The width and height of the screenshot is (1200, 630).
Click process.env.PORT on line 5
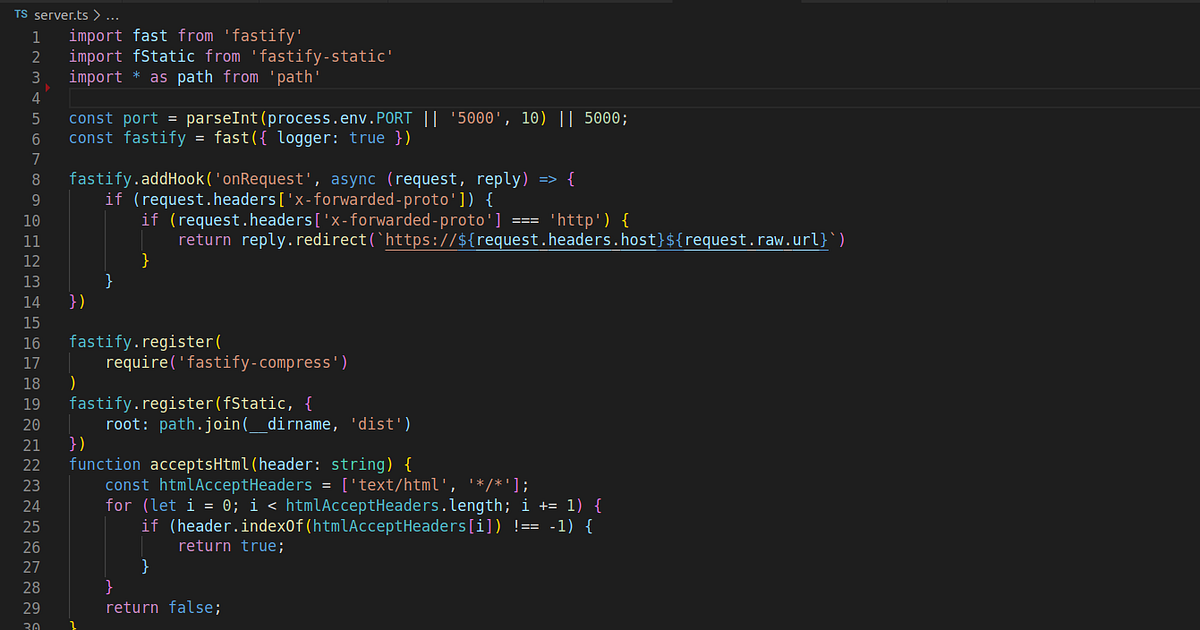point(339,118)
